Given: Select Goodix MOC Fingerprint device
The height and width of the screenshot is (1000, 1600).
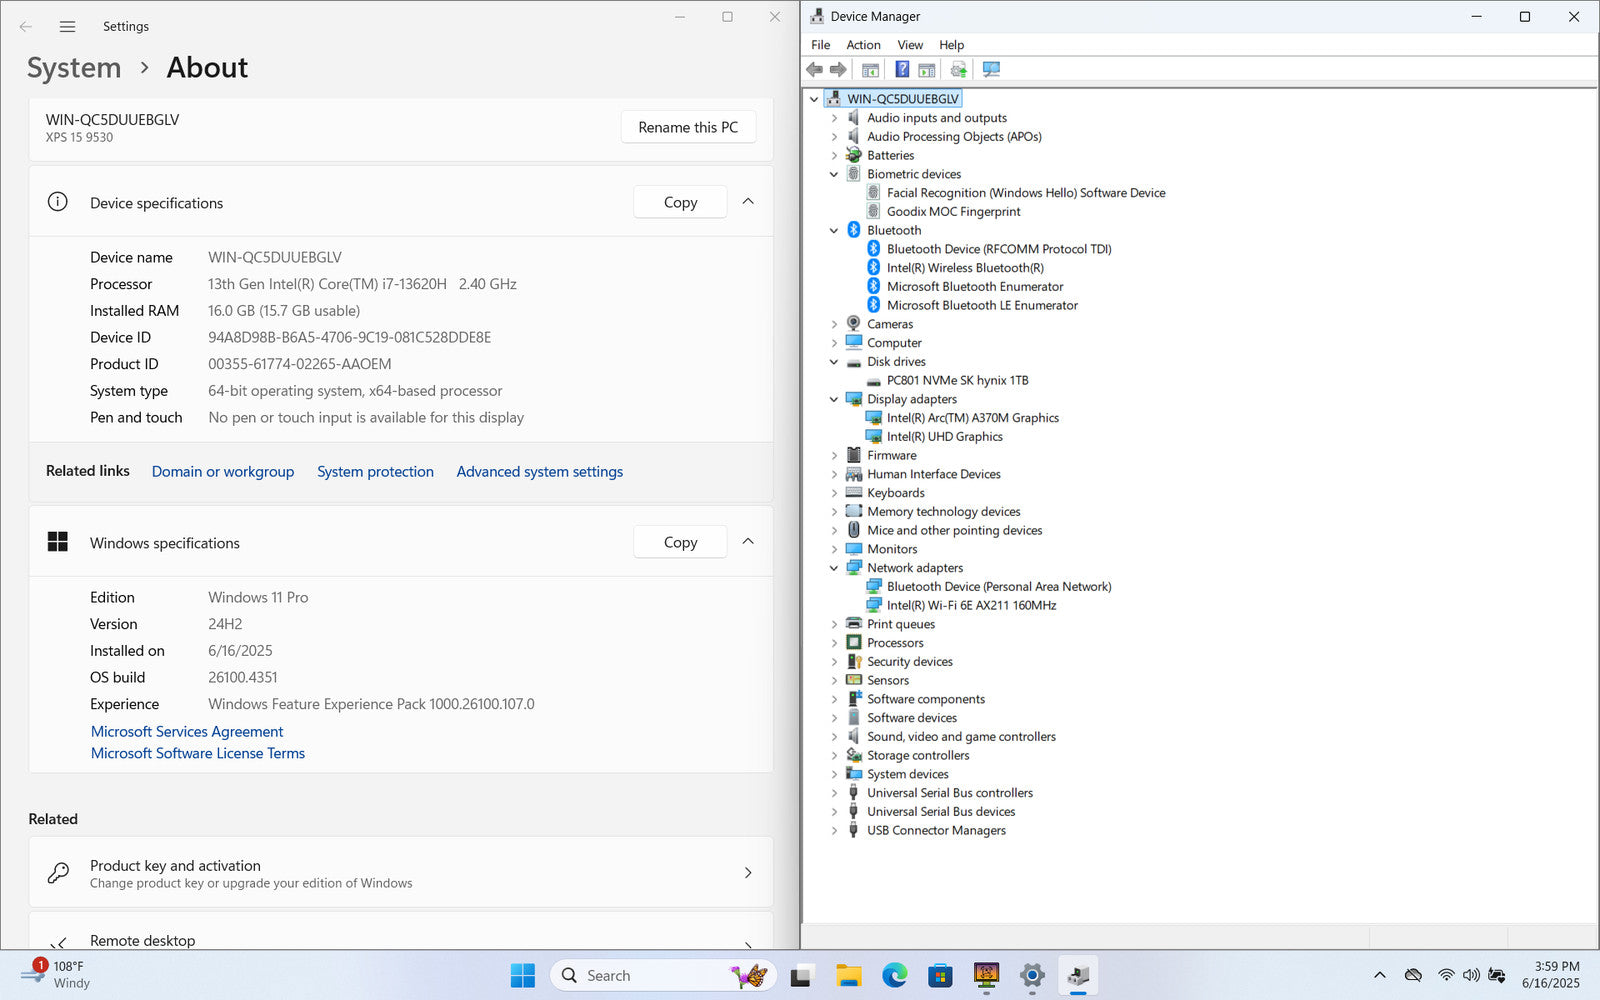Looking at the screenshot, I should pos(953,212).
